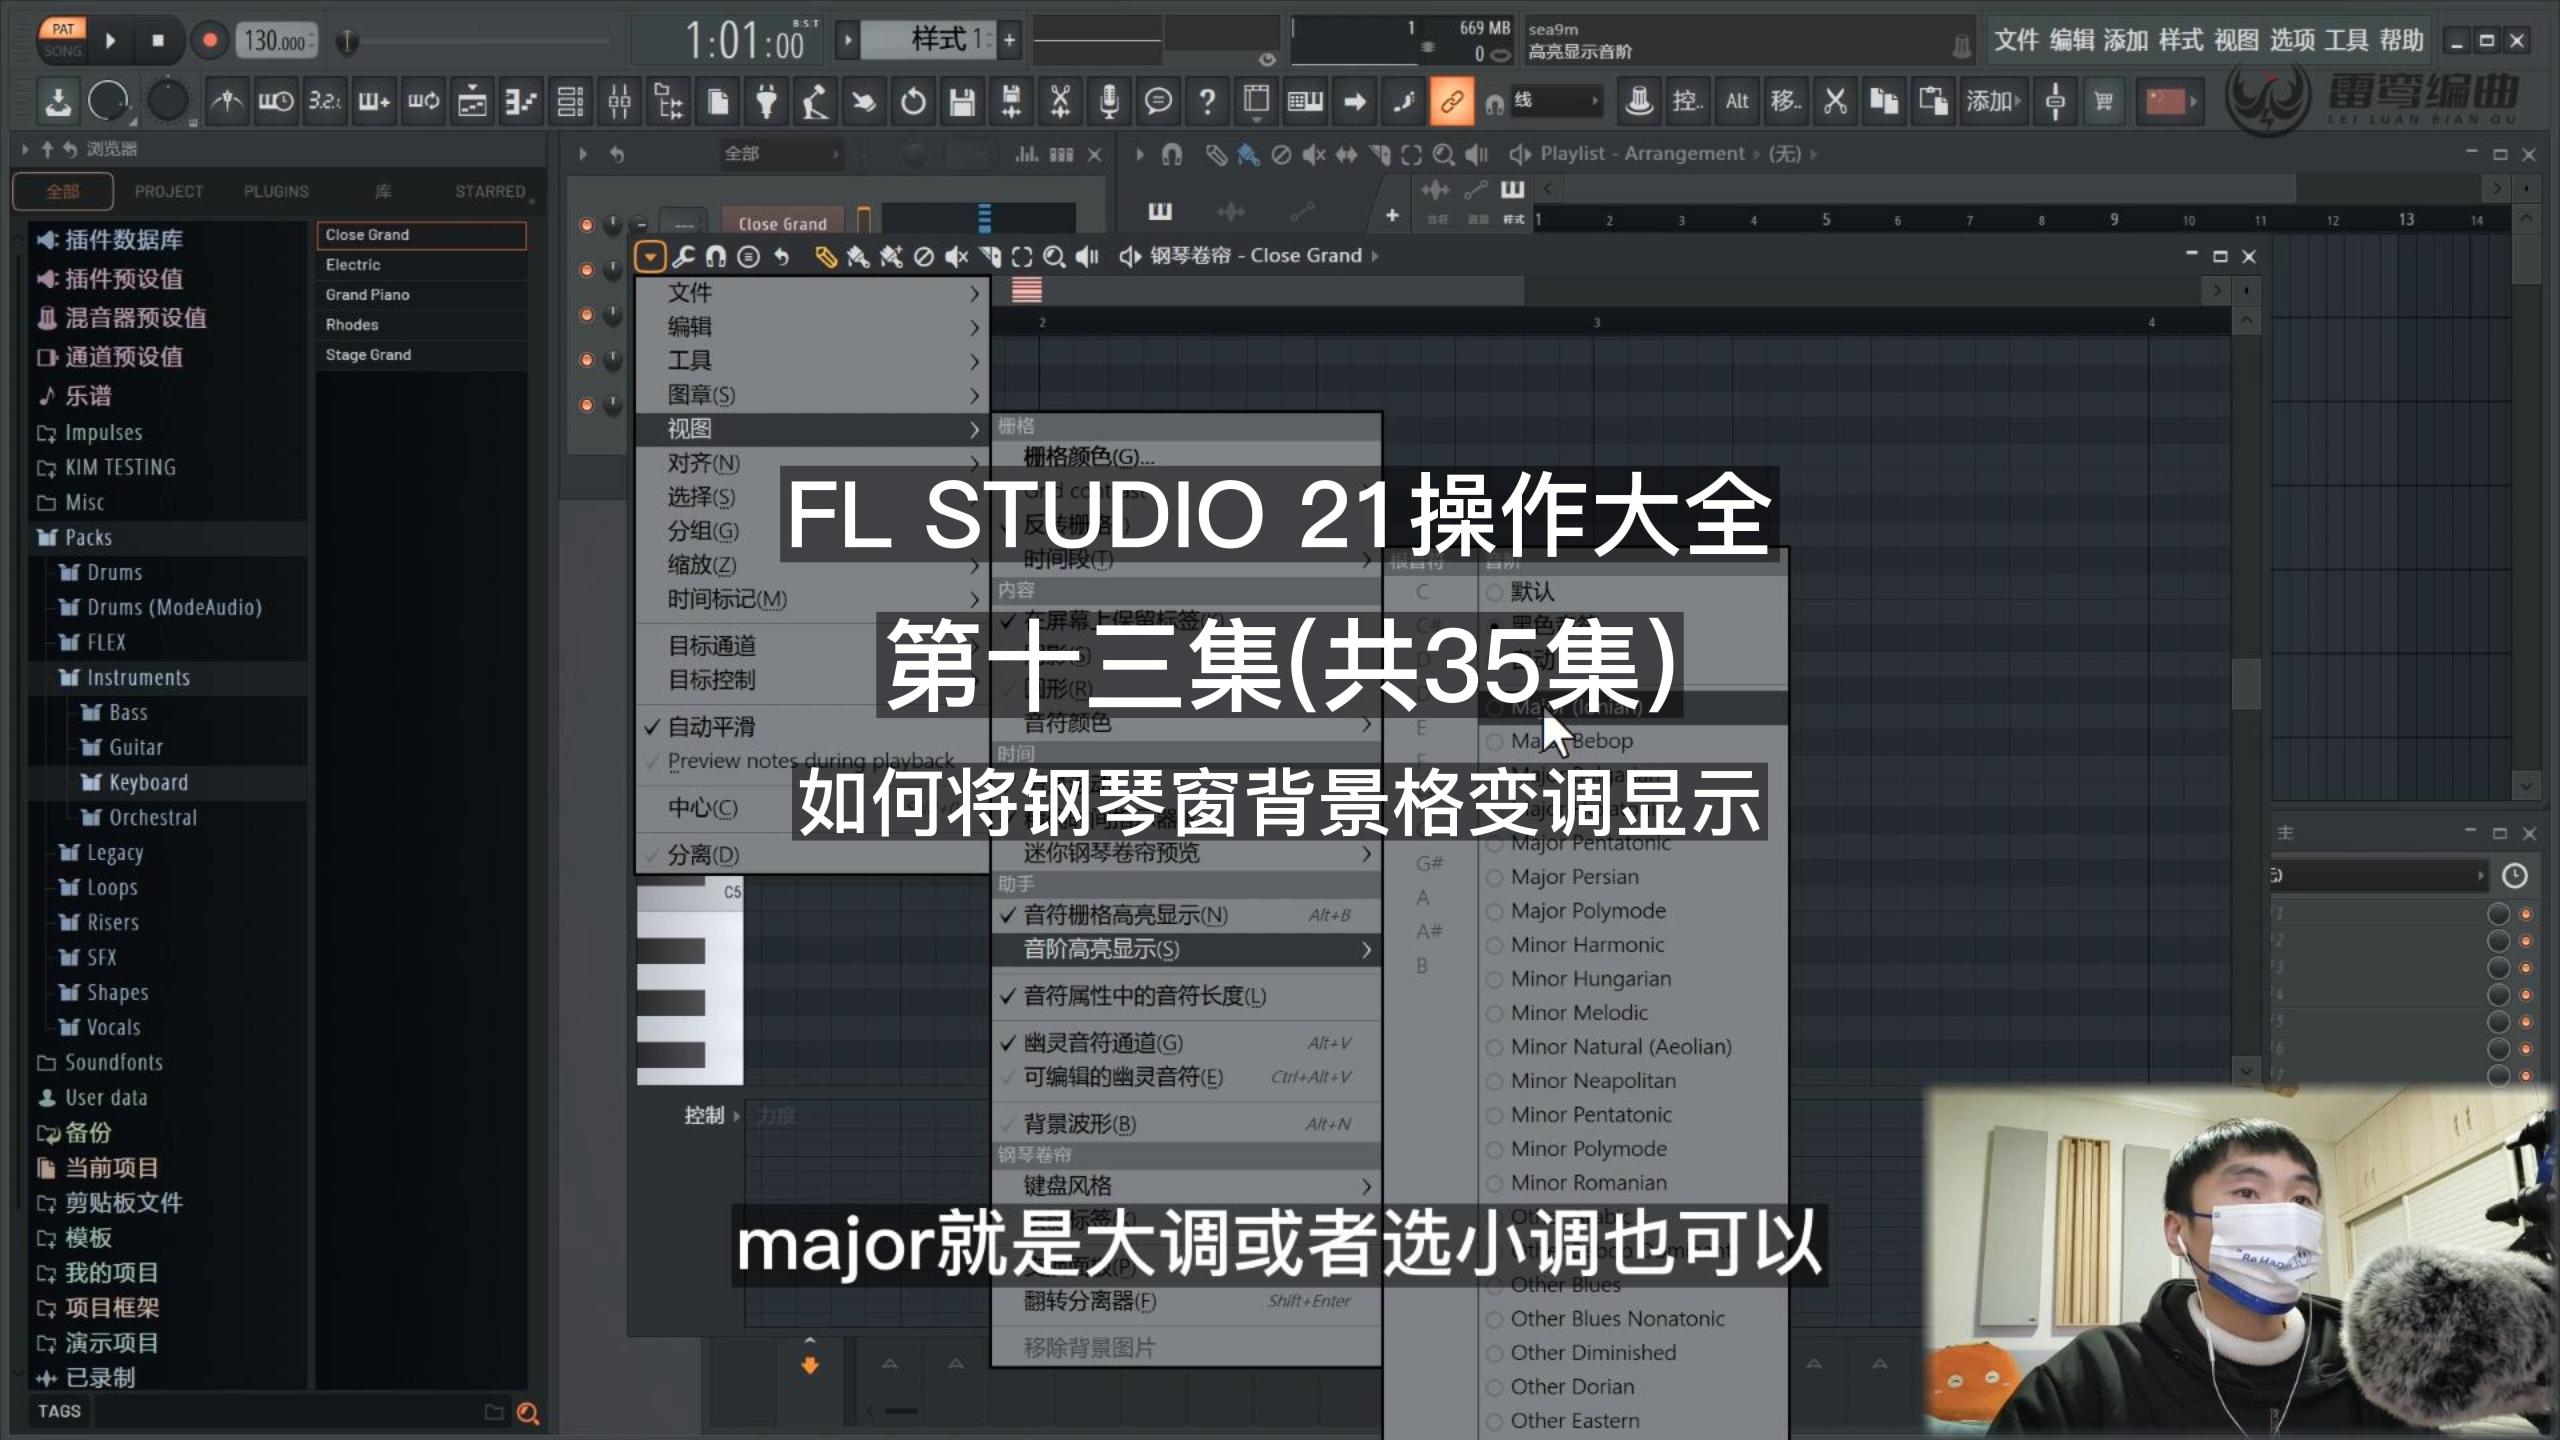The width and height of the screenshot is (2560, 1440).
Task: Open the 线 snap dropdown in toolbar
Action: tap(1555, 100)
